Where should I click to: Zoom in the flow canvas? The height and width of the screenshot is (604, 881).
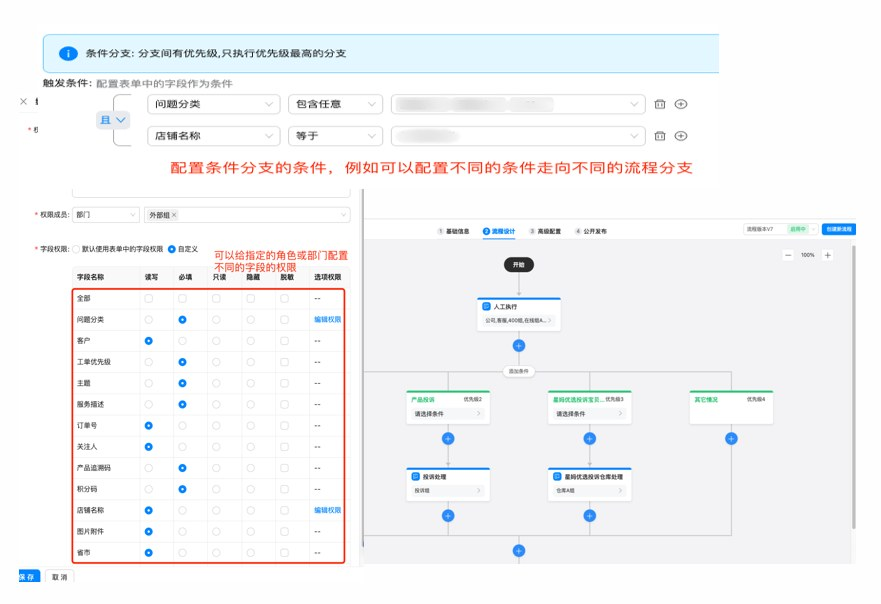(827, 255)
